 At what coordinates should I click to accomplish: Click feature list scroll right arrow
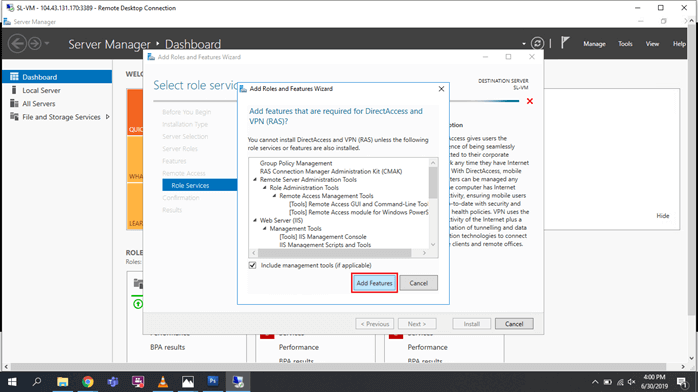[424, 253]
